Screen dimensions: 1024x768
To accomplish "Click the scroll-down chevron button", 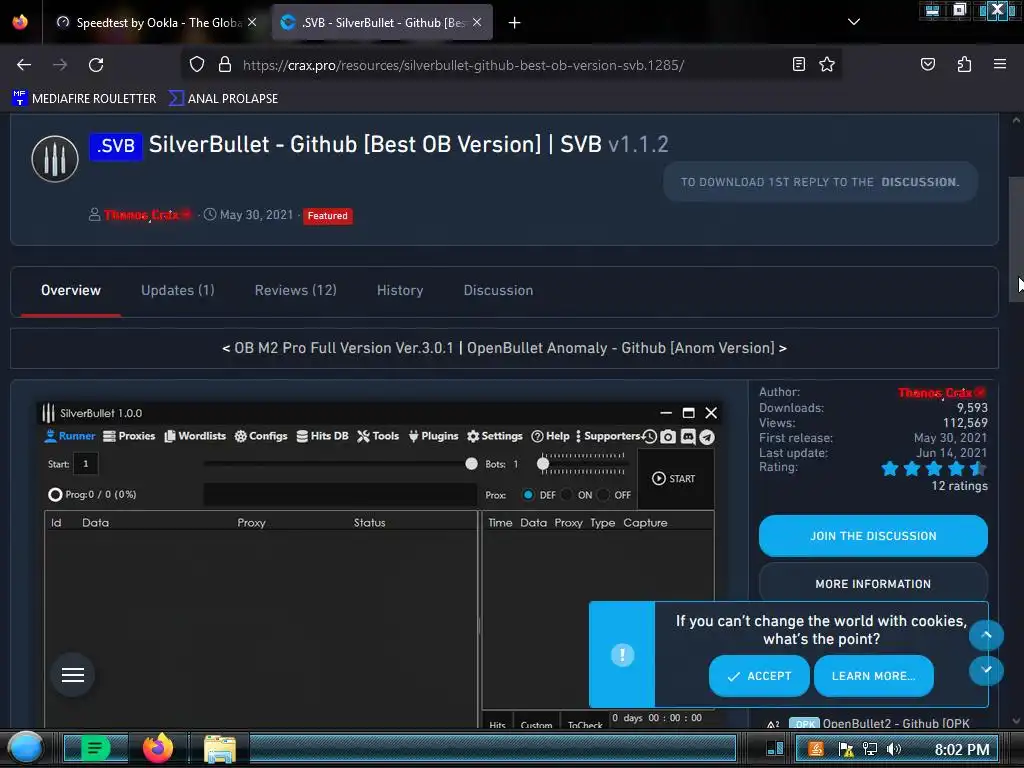I will pyautogui.click(x=986, y=669).
